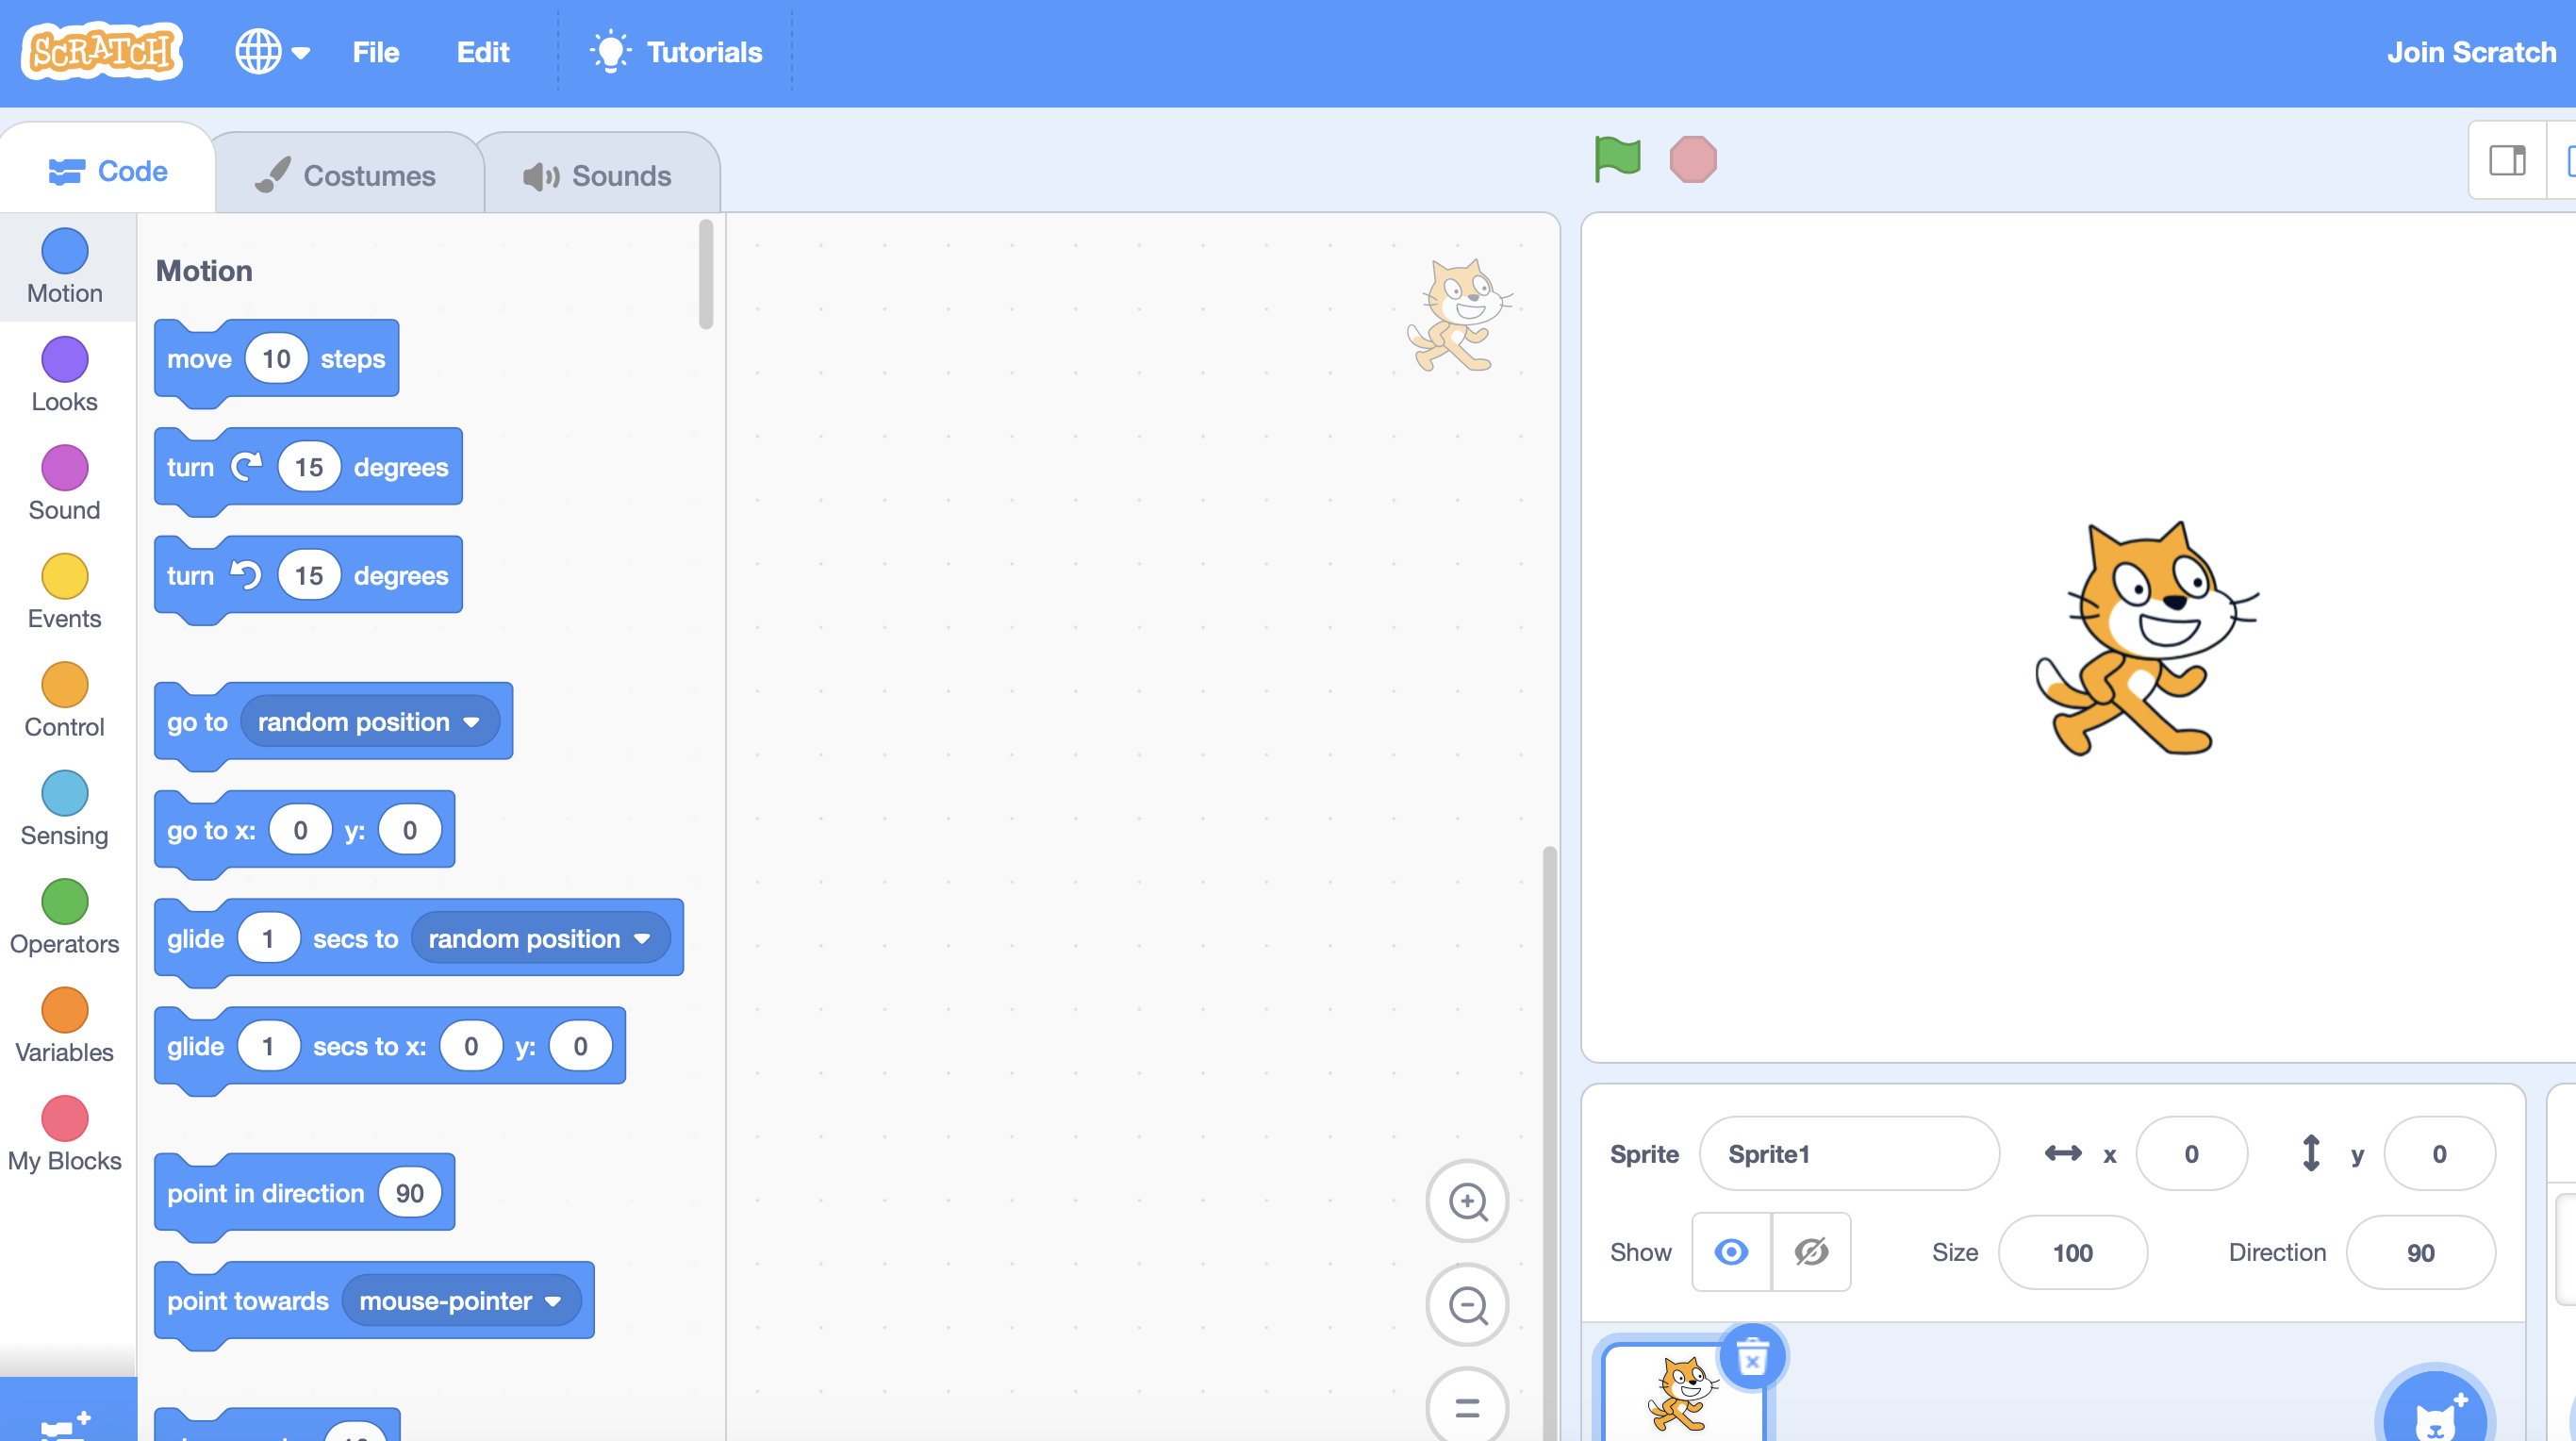Edit the sprite Direction field
Image resolution: width=2576 pixels, height=1441 pixels.
pyautogui.click(x=2420, y=1252)
